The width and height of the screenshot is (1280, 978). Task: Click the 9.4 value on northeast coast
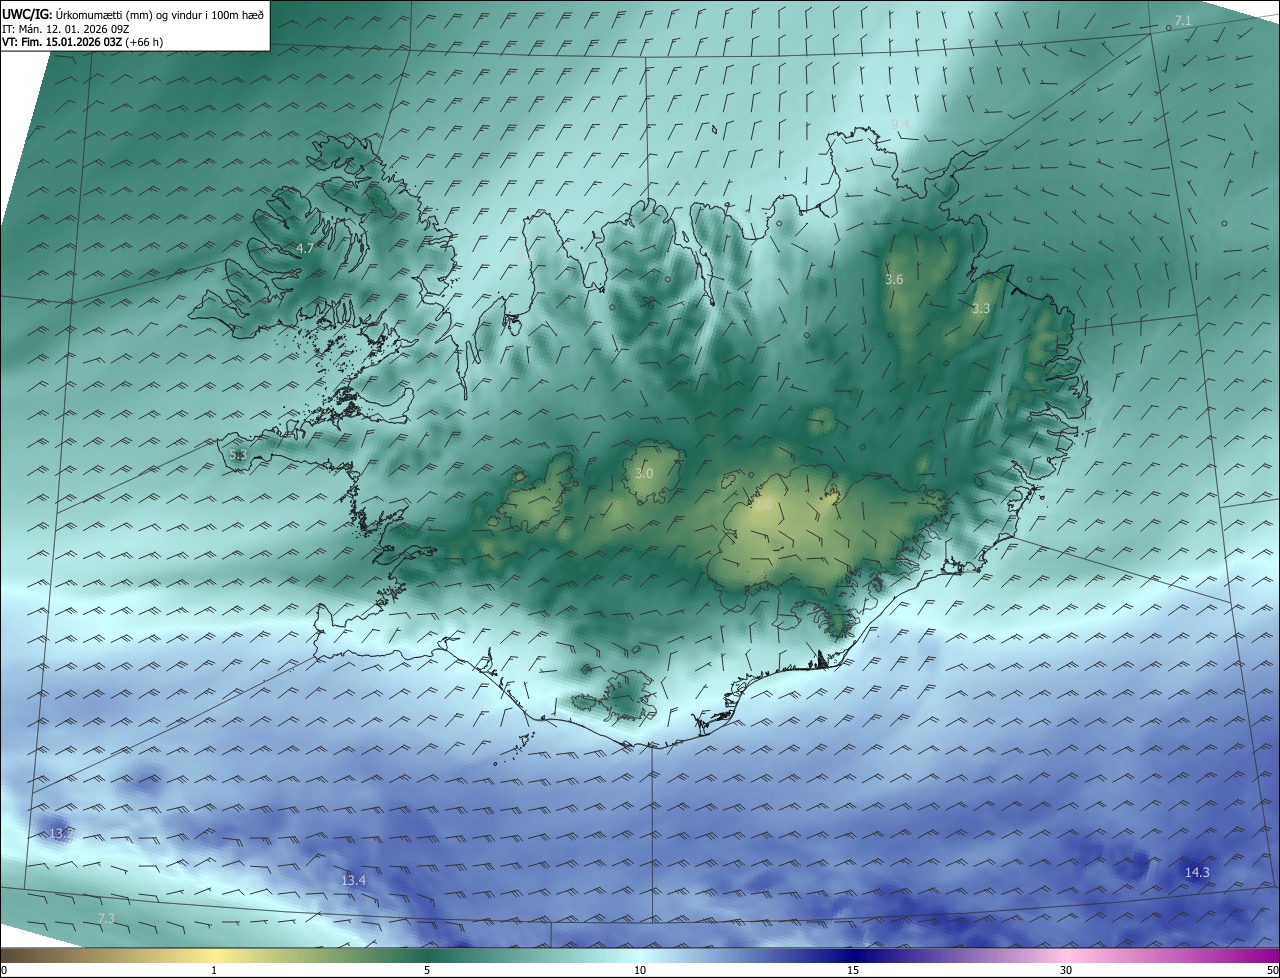point(900,125)
